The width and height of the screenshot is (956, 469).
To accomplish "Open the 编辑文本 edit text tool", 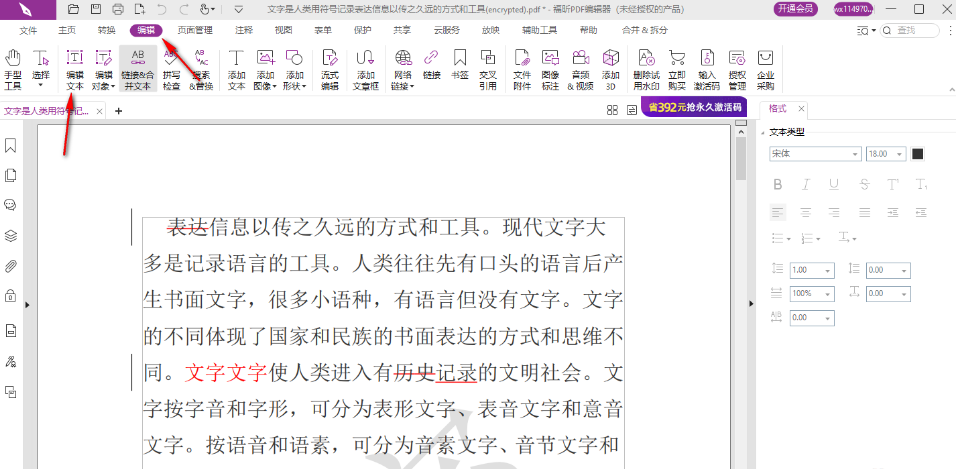I will (74, 70).
